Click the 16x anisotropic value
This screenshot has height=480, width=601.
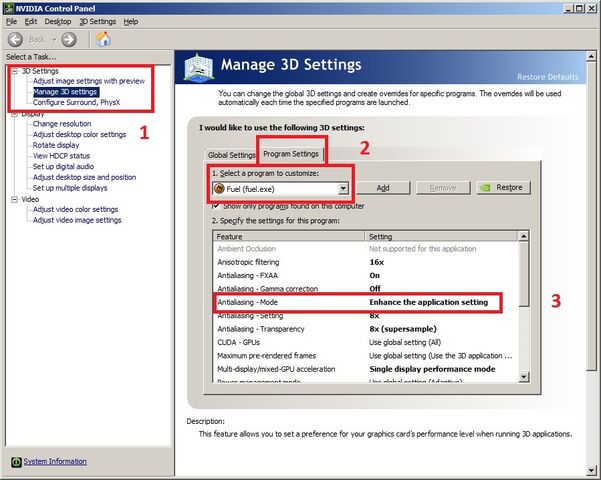tap(377, 262)
